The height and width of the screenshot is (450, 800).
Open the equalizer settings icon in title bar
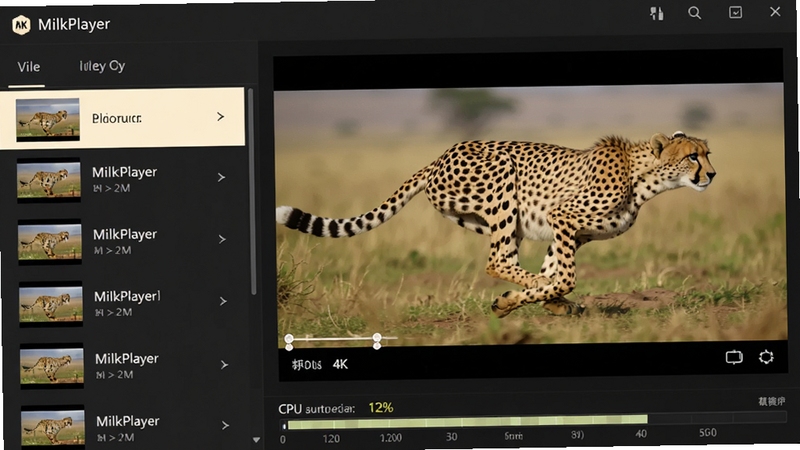[657, 13]
